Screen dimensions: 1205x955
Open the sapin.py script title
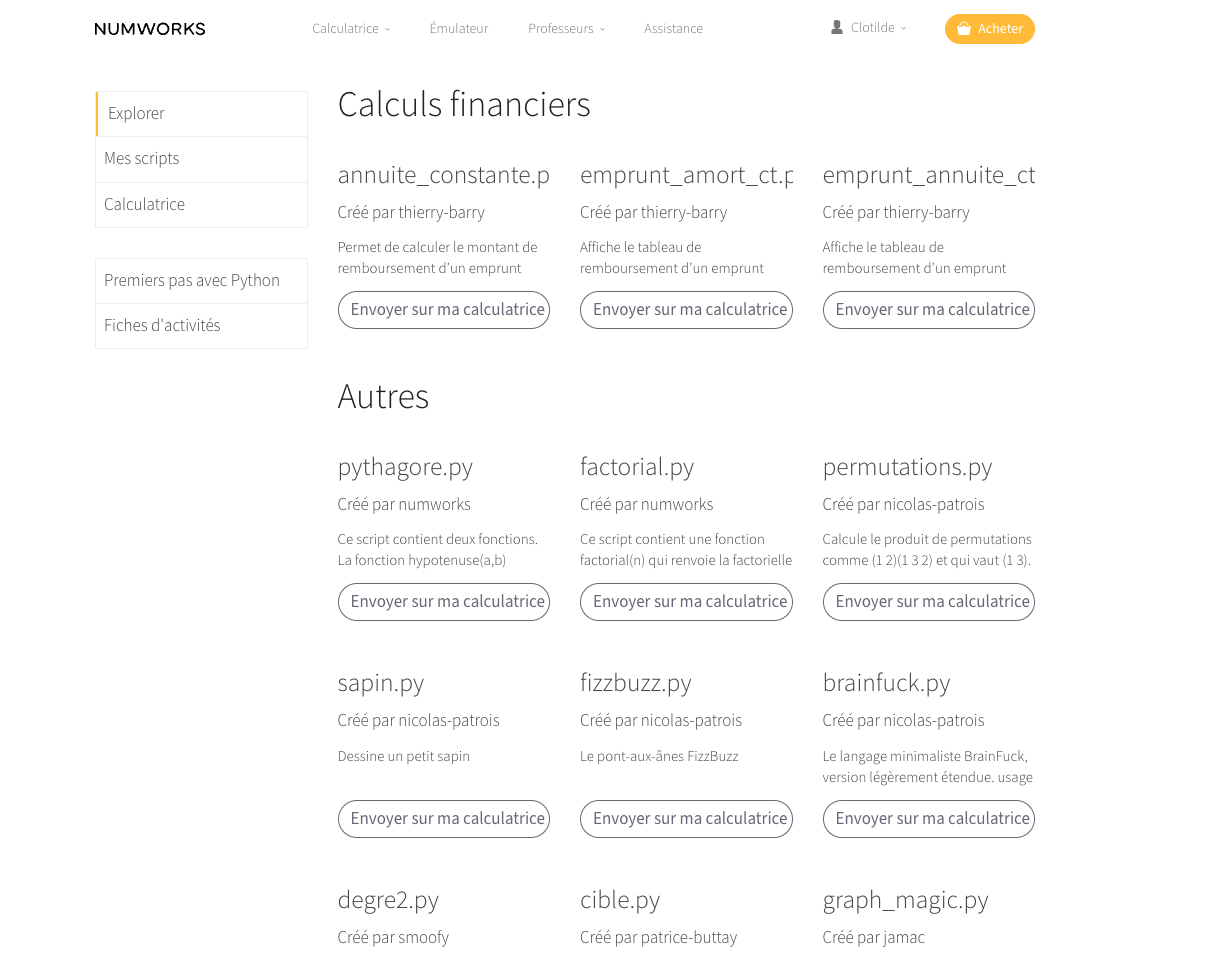[x=381, y=683]
